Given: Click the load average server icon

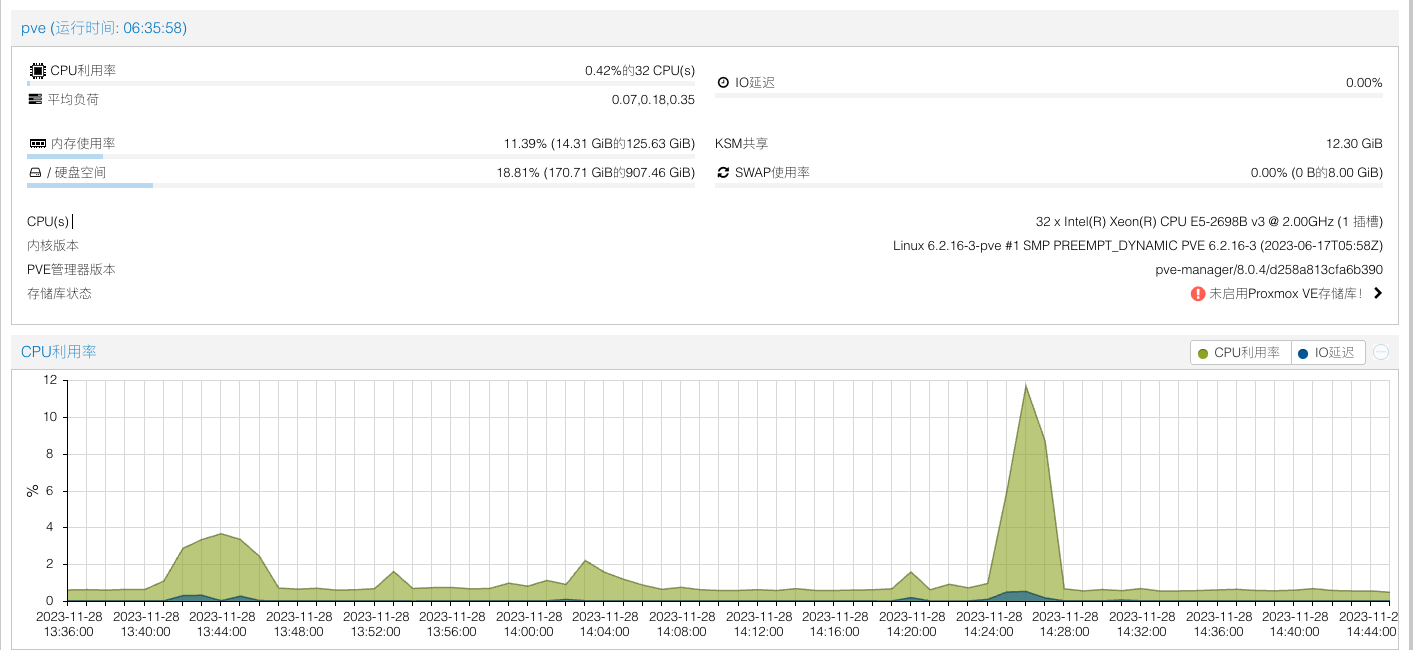Looking at the screenshot, I should point(36,99).
